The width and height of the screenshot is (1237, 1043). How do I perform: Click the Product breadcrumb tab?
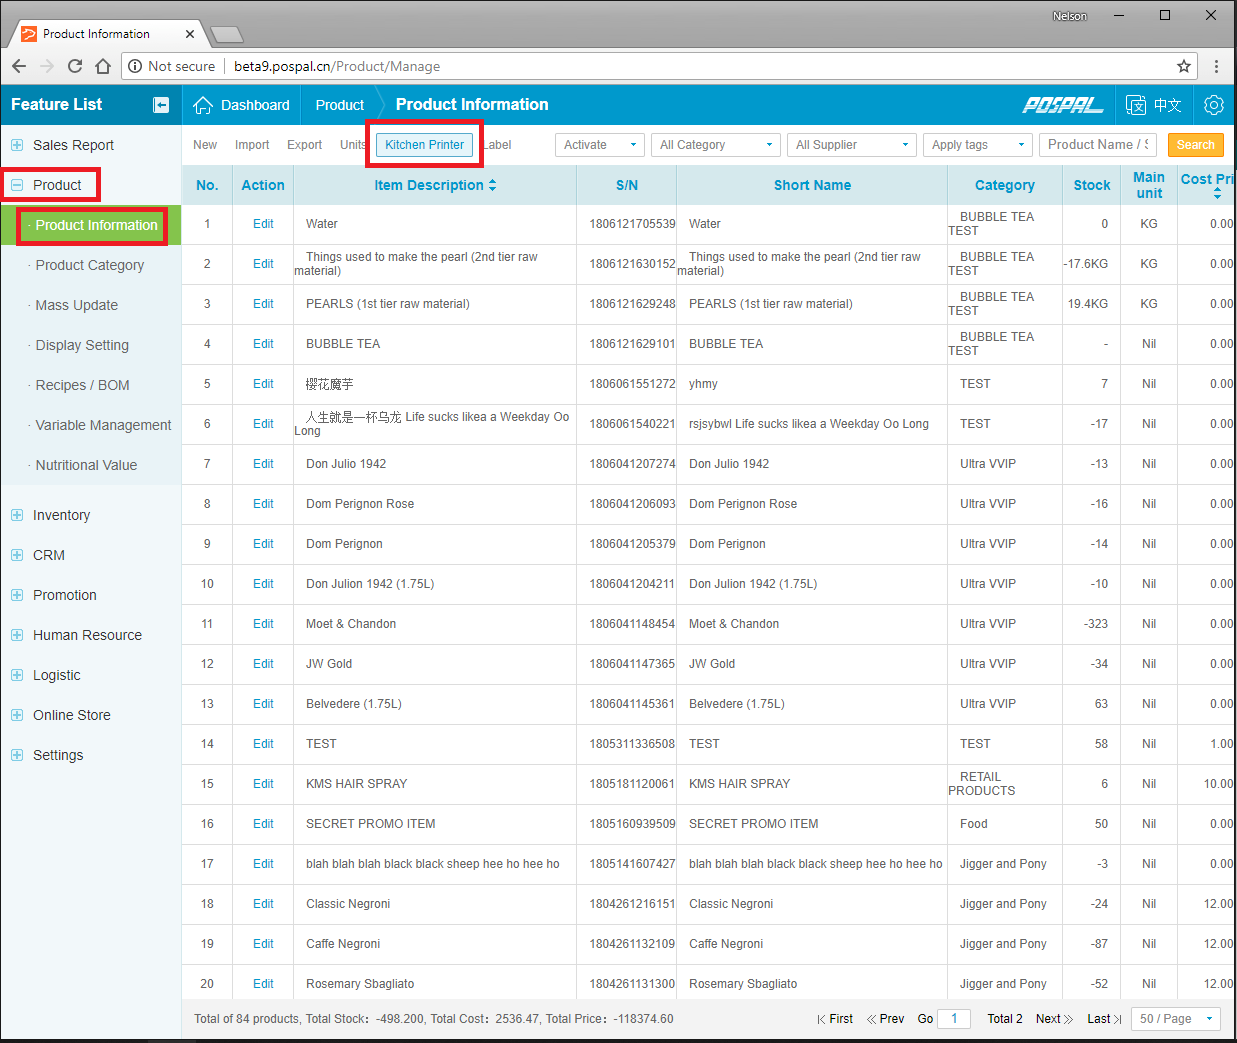pos(340,105)
